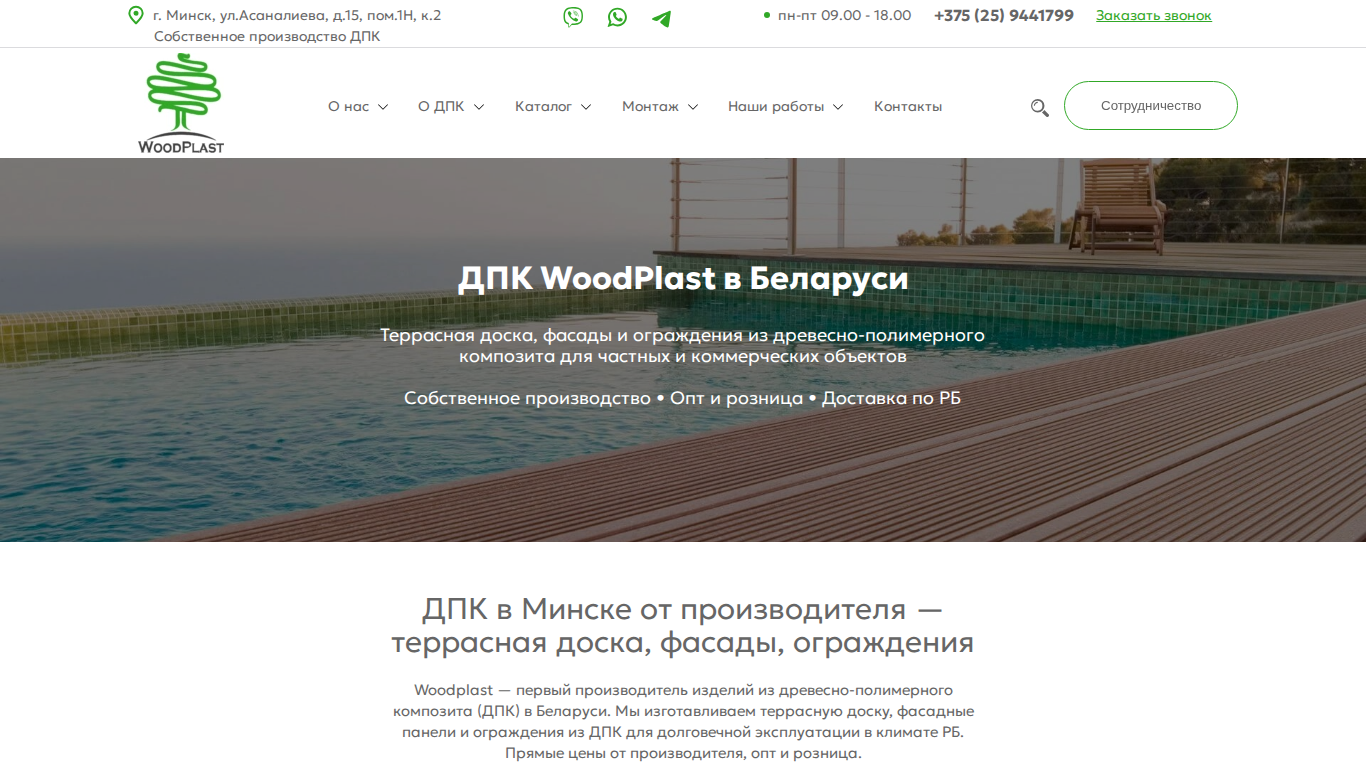The height and width of the screenshot is (768, 1366).
Task: Click the «Сотрудничество» button
Action: [x=1151, y=106]
